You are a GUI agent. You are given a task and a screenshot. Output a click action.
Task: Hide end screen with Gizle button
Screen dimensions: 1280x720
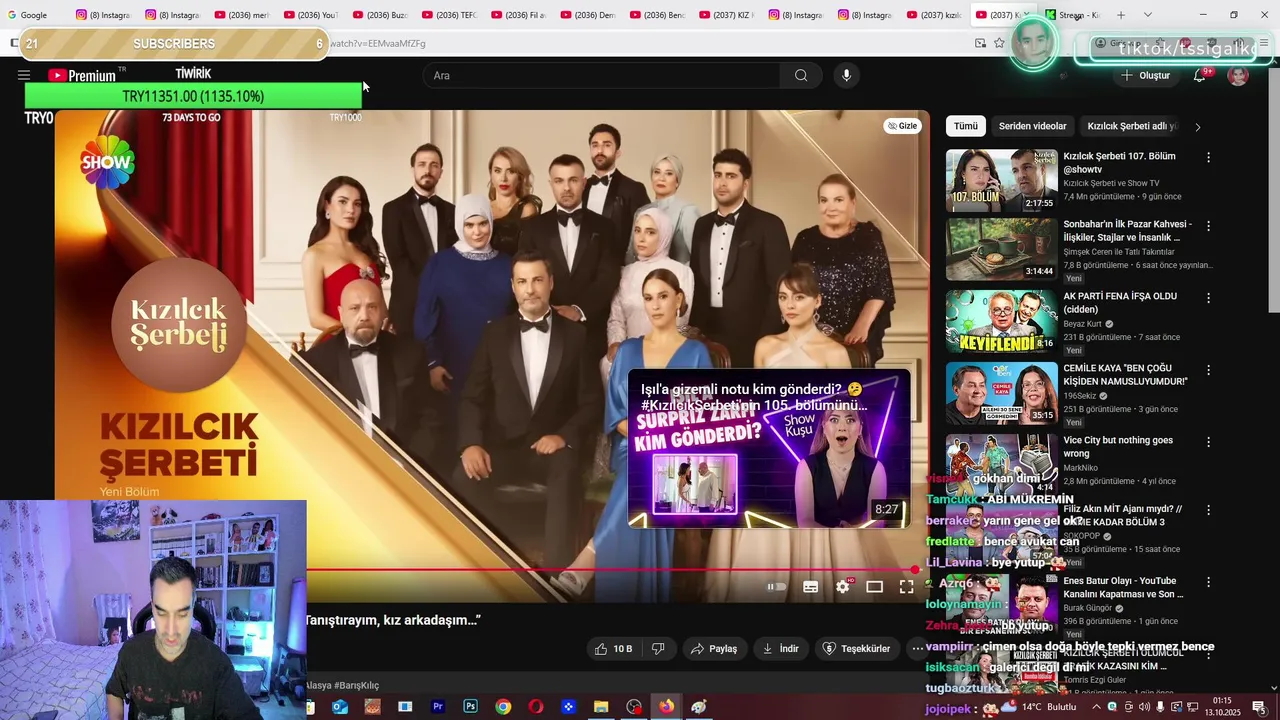click(902, 126)
